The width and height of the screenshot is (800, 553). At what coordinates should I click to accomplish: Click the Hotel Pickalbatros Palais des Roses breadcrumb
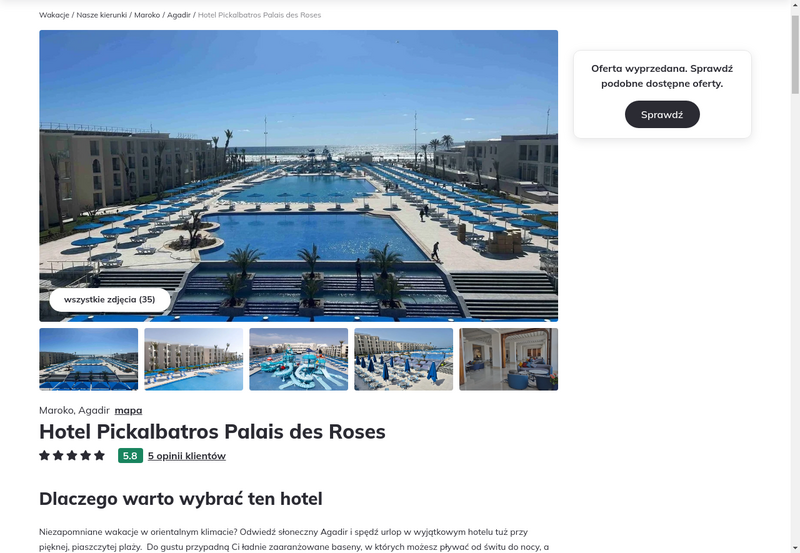tap(259, 15)
